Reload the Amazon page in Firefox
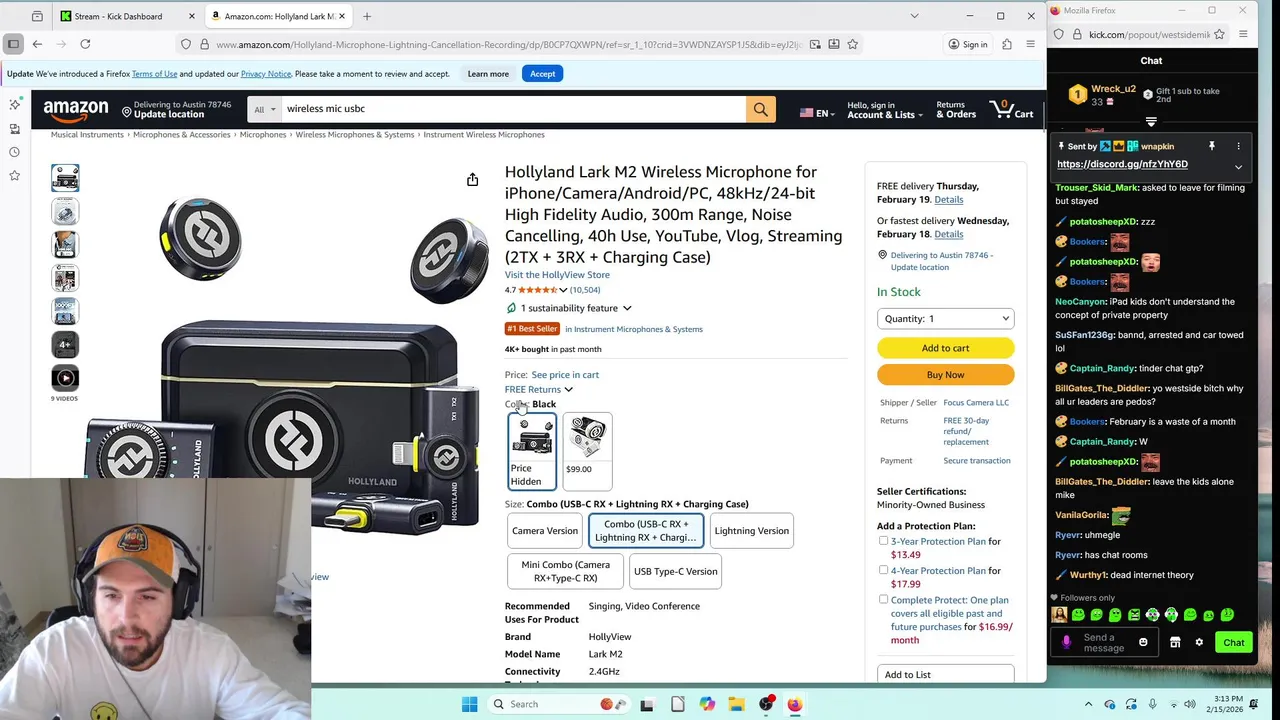Screen dimensions: 1280x720 tap(85, 44)
